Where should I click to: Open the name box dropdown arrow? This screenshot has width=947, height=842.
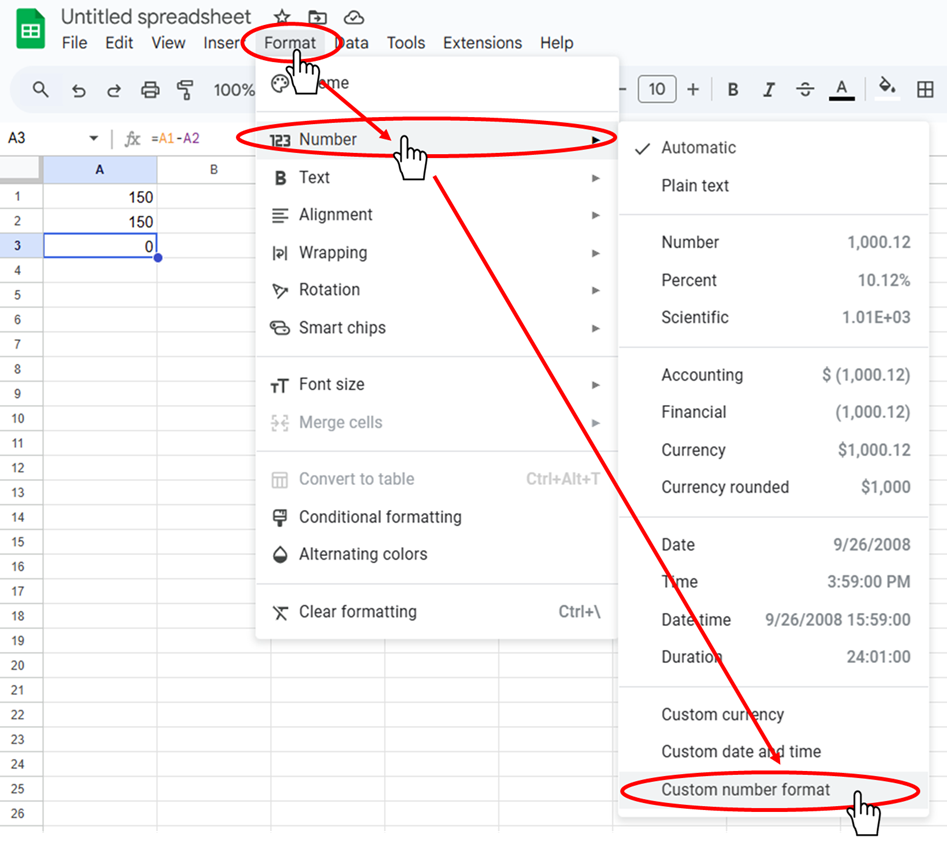coord(94,138)
